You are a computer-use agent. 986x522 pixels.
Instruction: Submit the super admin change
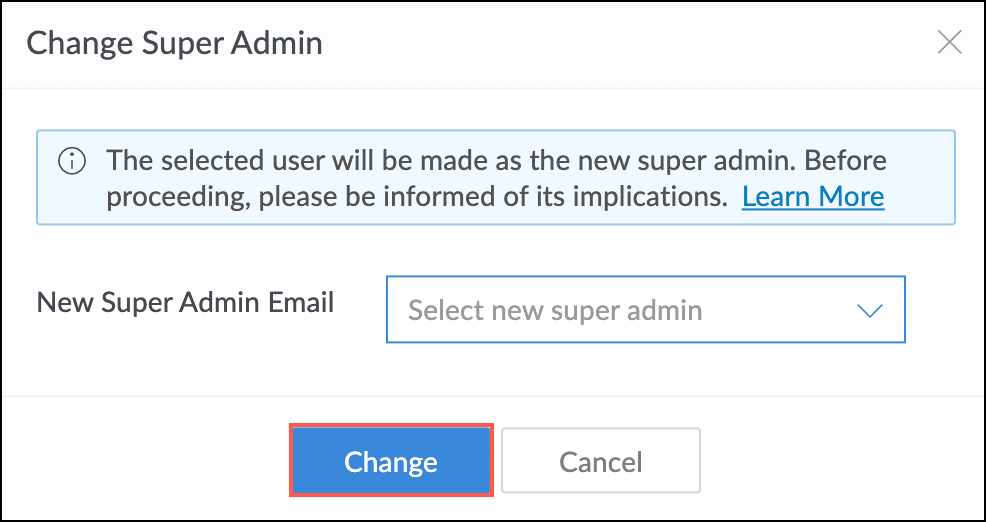(x=390, y=461)
